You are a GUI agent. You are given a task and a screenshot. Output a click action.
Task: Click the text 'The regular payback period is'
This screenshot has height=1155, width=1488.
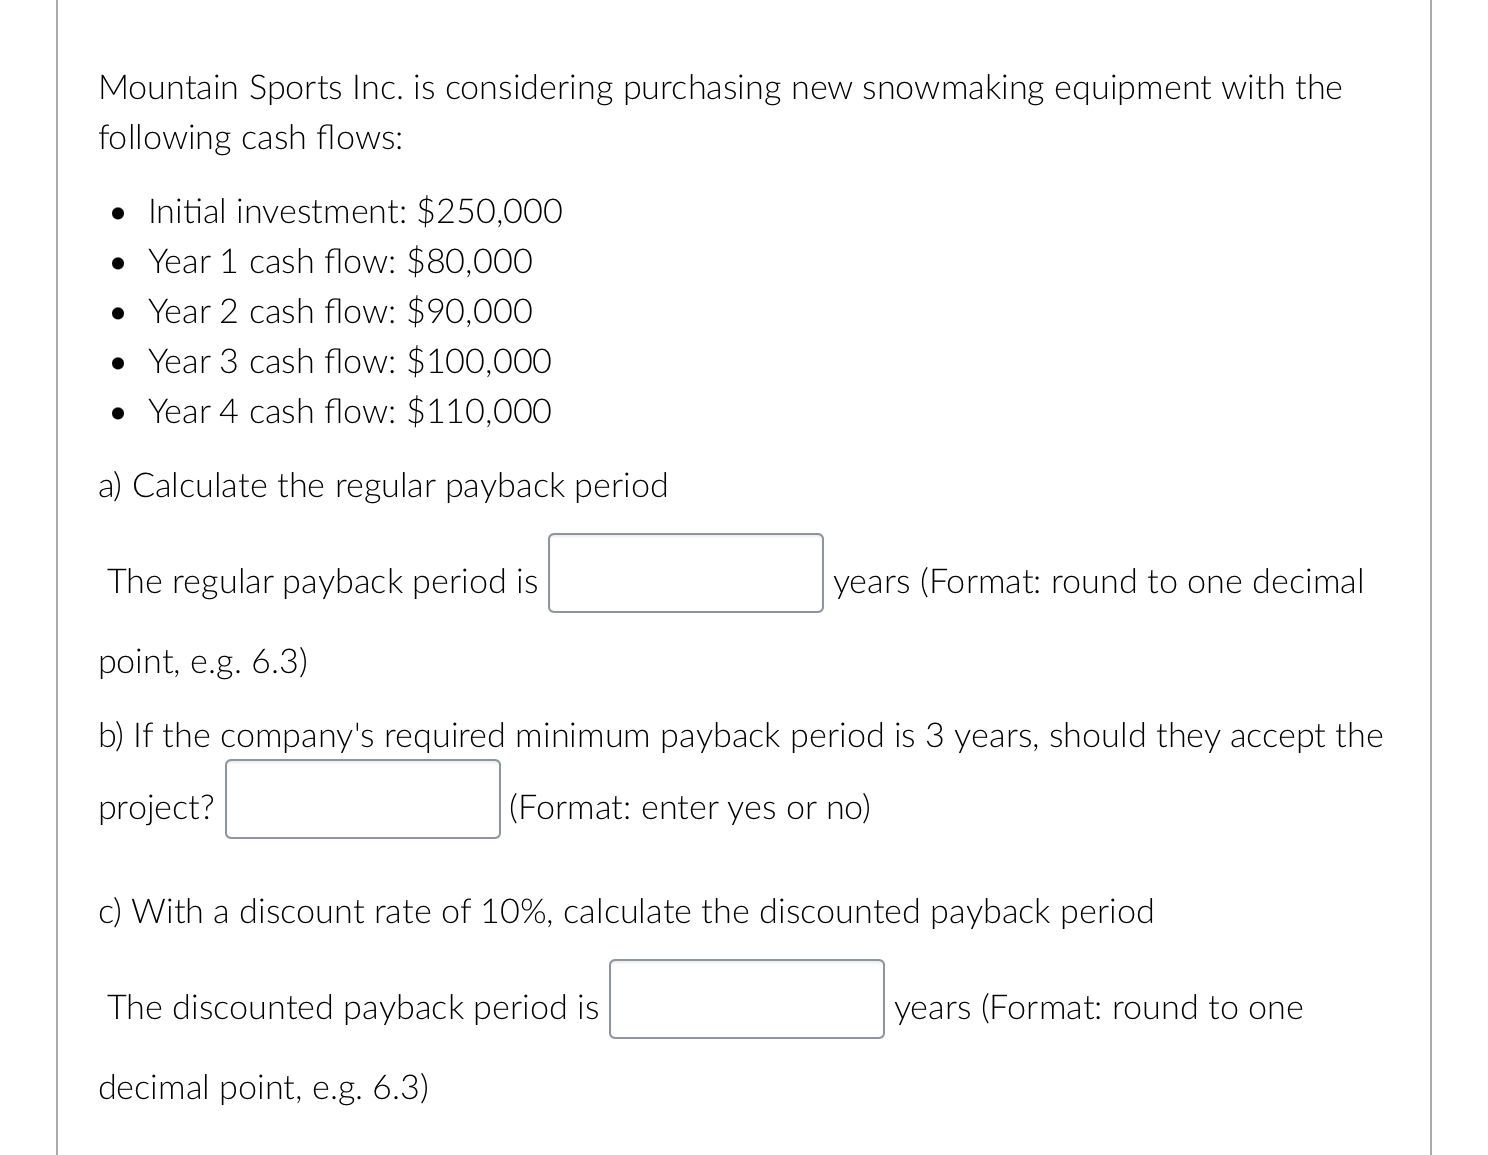point(322,581)
